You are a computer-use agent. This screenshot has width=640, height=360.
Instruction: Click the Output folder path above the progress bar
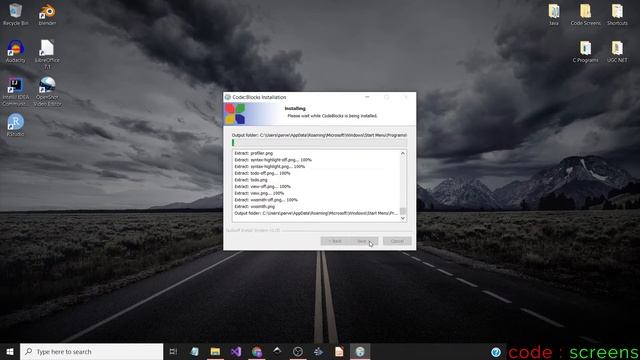[x=319, y=135]
